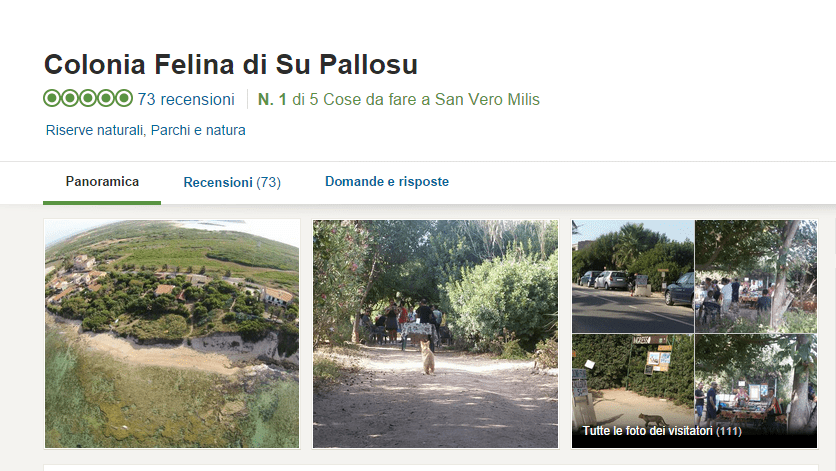Image resolution: width=836 pixels, height=471 pixels.
Task: Click the five-bubble rating icon
Action: [88, 99]
